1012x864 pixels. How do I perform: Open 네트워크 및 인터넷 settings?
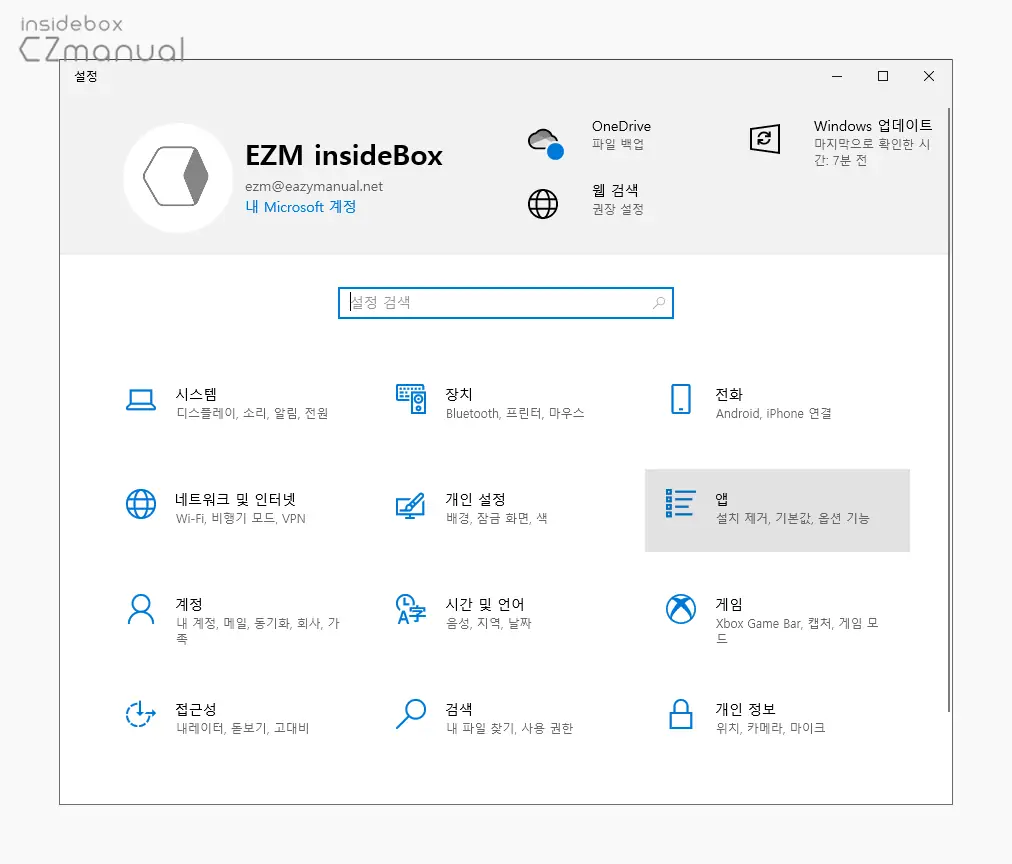(x=141, y=507)
